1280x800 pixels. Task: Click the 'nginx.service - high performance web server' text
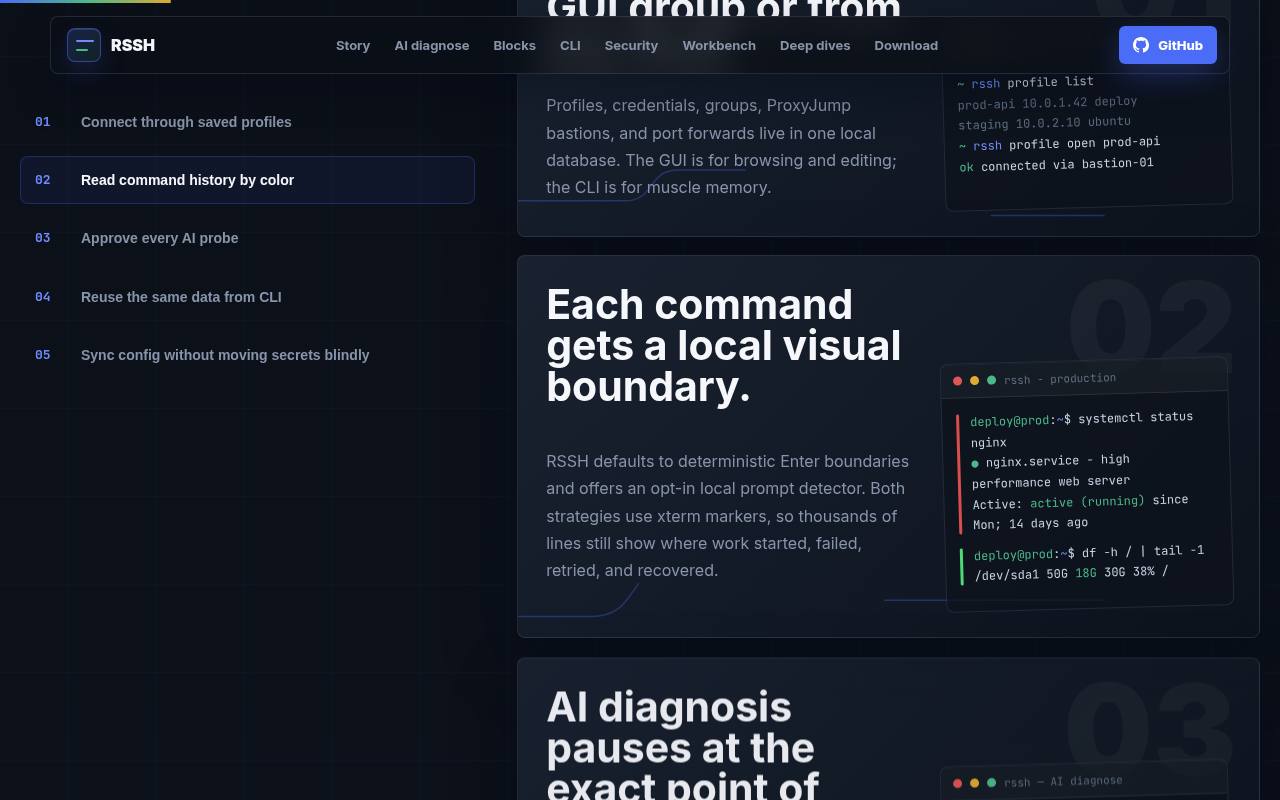pyautogui.click(x=1051, y=470)
